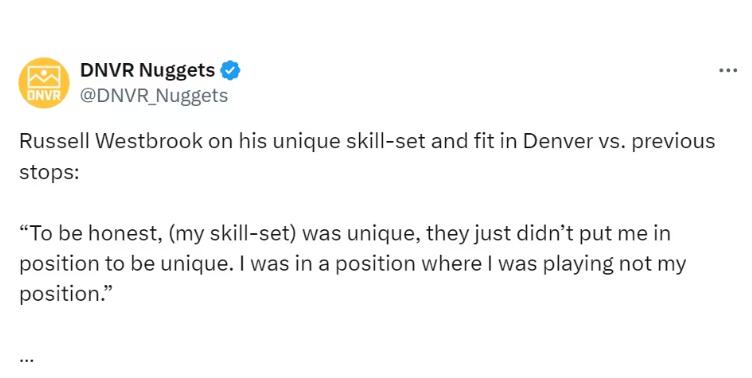The width and height of the screenshot is (752, 378).
Task: Click the phrase "playing not my" in the quote
Action: [x=614, y=264]
